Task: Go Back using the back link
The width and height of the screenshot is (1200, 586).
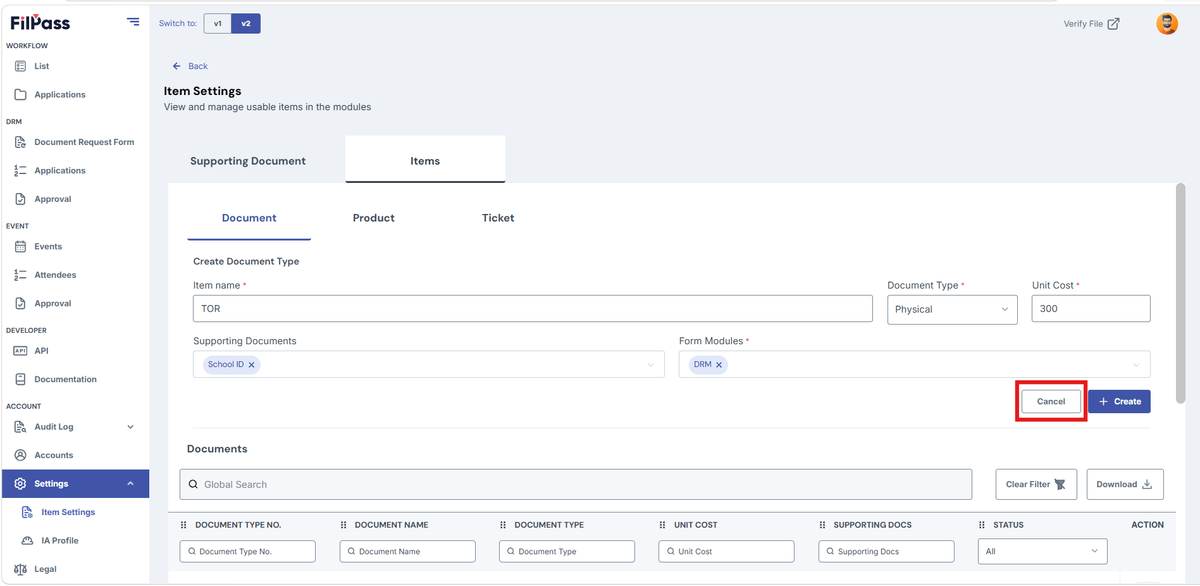Action: [x=190, y=66]
